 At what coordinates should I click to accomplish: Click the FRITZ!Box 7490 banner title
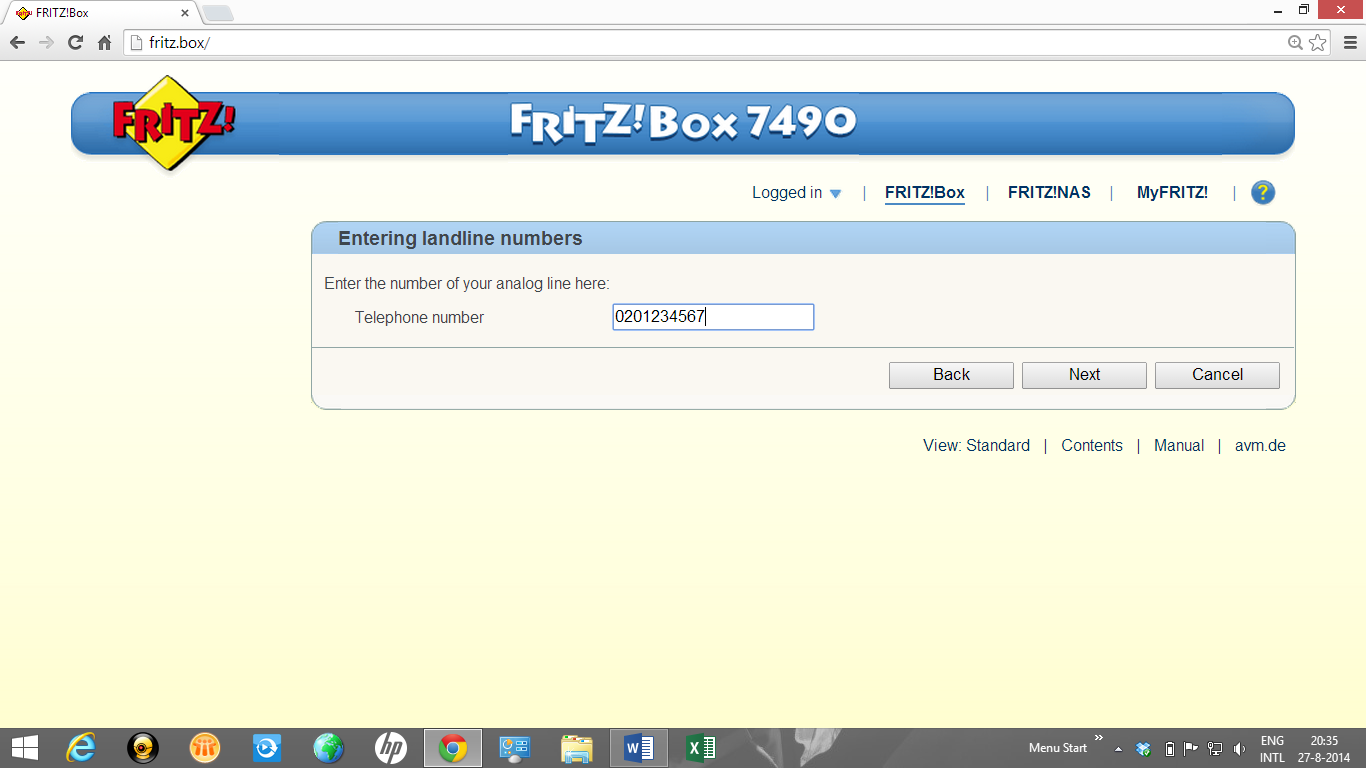683,122
